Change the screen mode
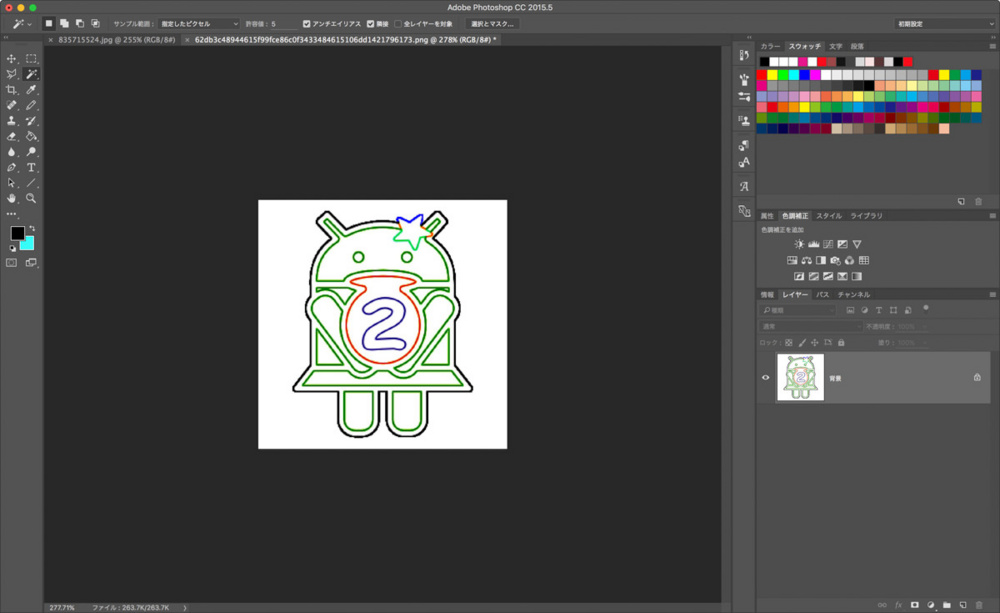The image size is (1000, 613). click(31, 263)
